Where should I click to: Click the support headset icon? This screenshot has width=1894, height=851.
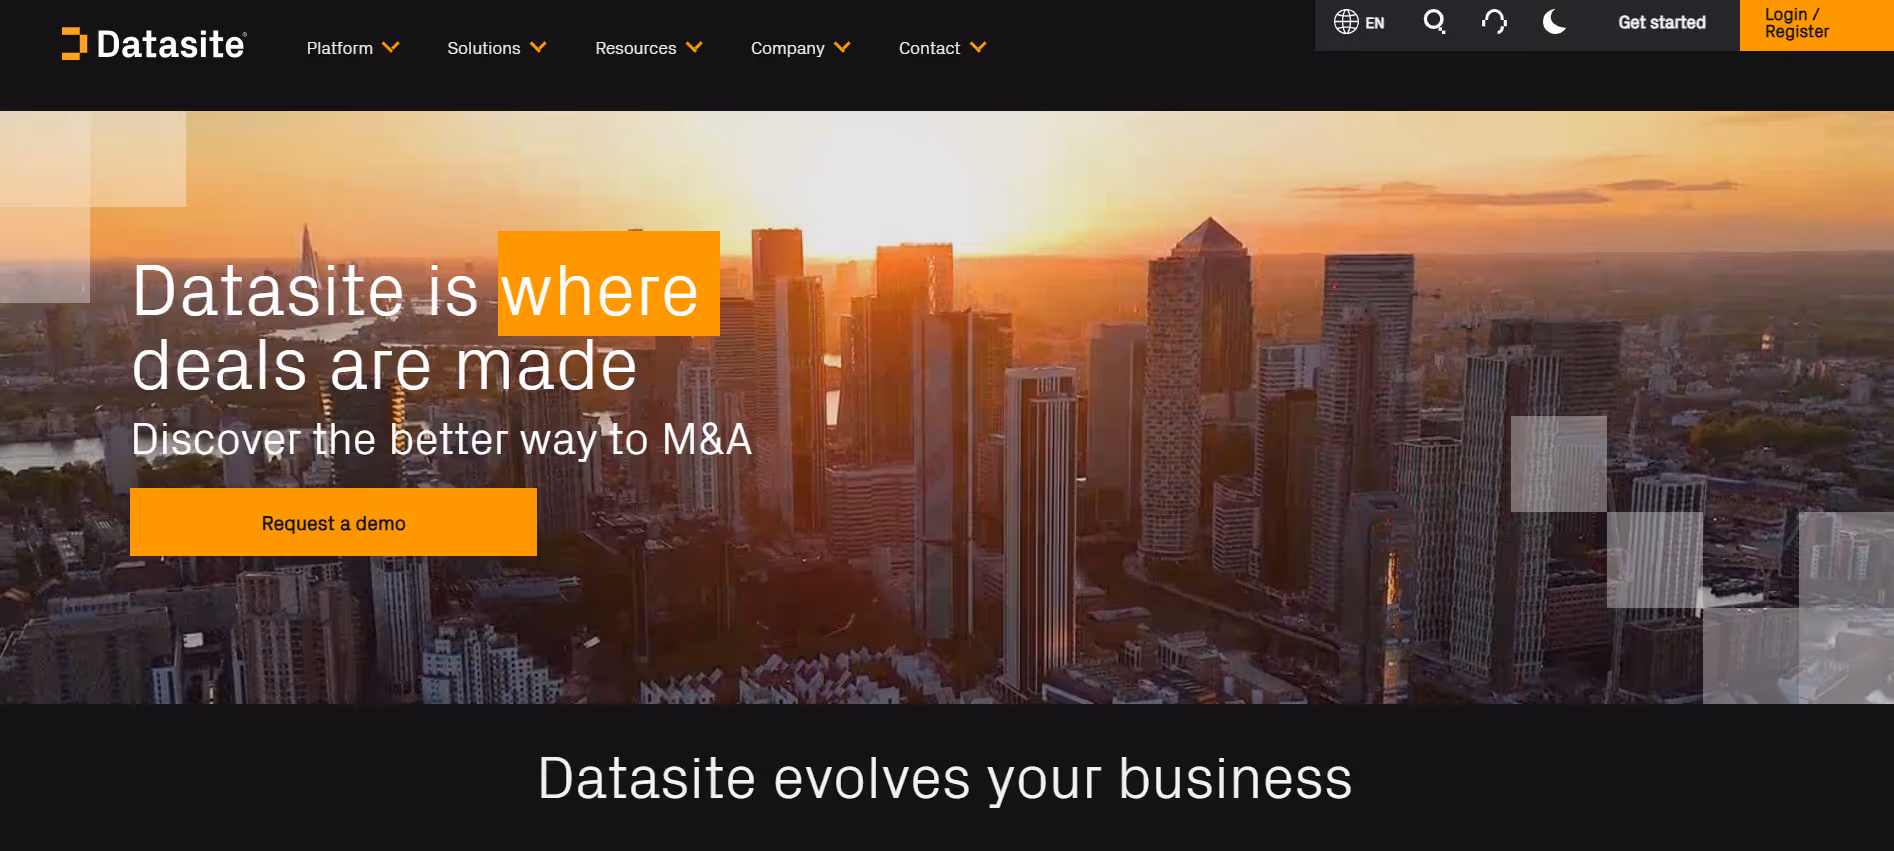[x=1494, y=22]
